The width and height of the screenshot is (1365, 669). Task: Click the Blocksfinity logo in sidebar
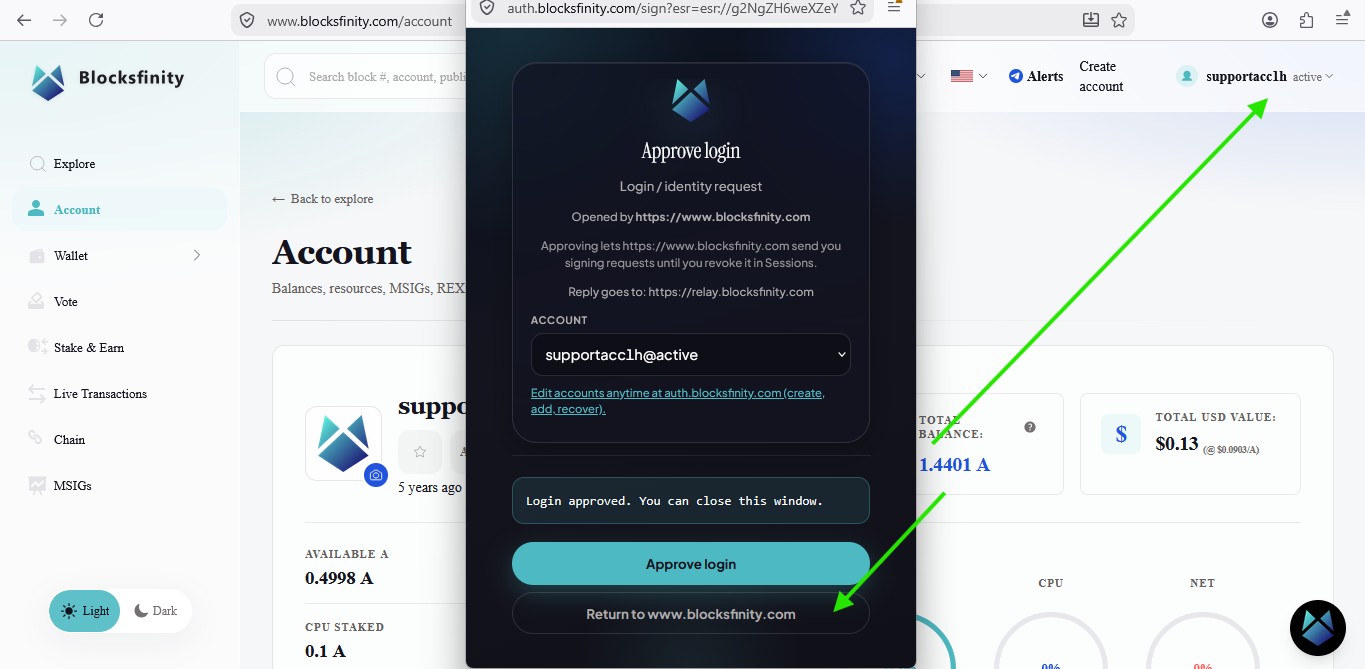coord(107,80)
